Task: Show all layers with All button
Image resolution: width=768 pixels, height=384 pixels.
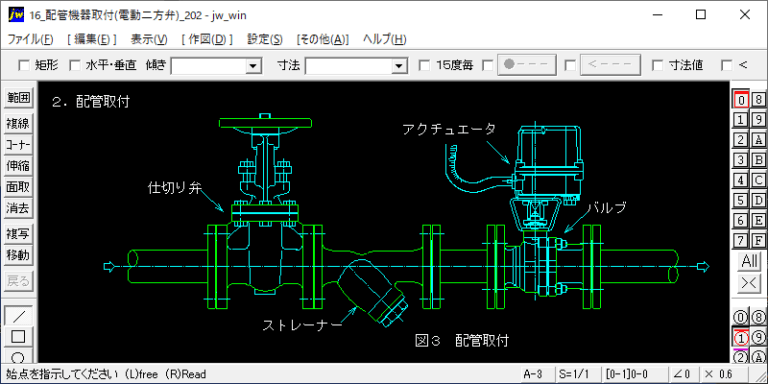Action: point(749,262)
